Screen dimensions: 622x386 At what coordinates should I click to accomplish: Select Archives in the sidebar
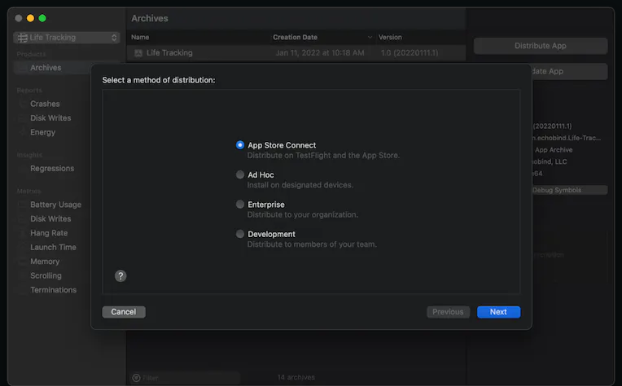[x=46, y=67]
